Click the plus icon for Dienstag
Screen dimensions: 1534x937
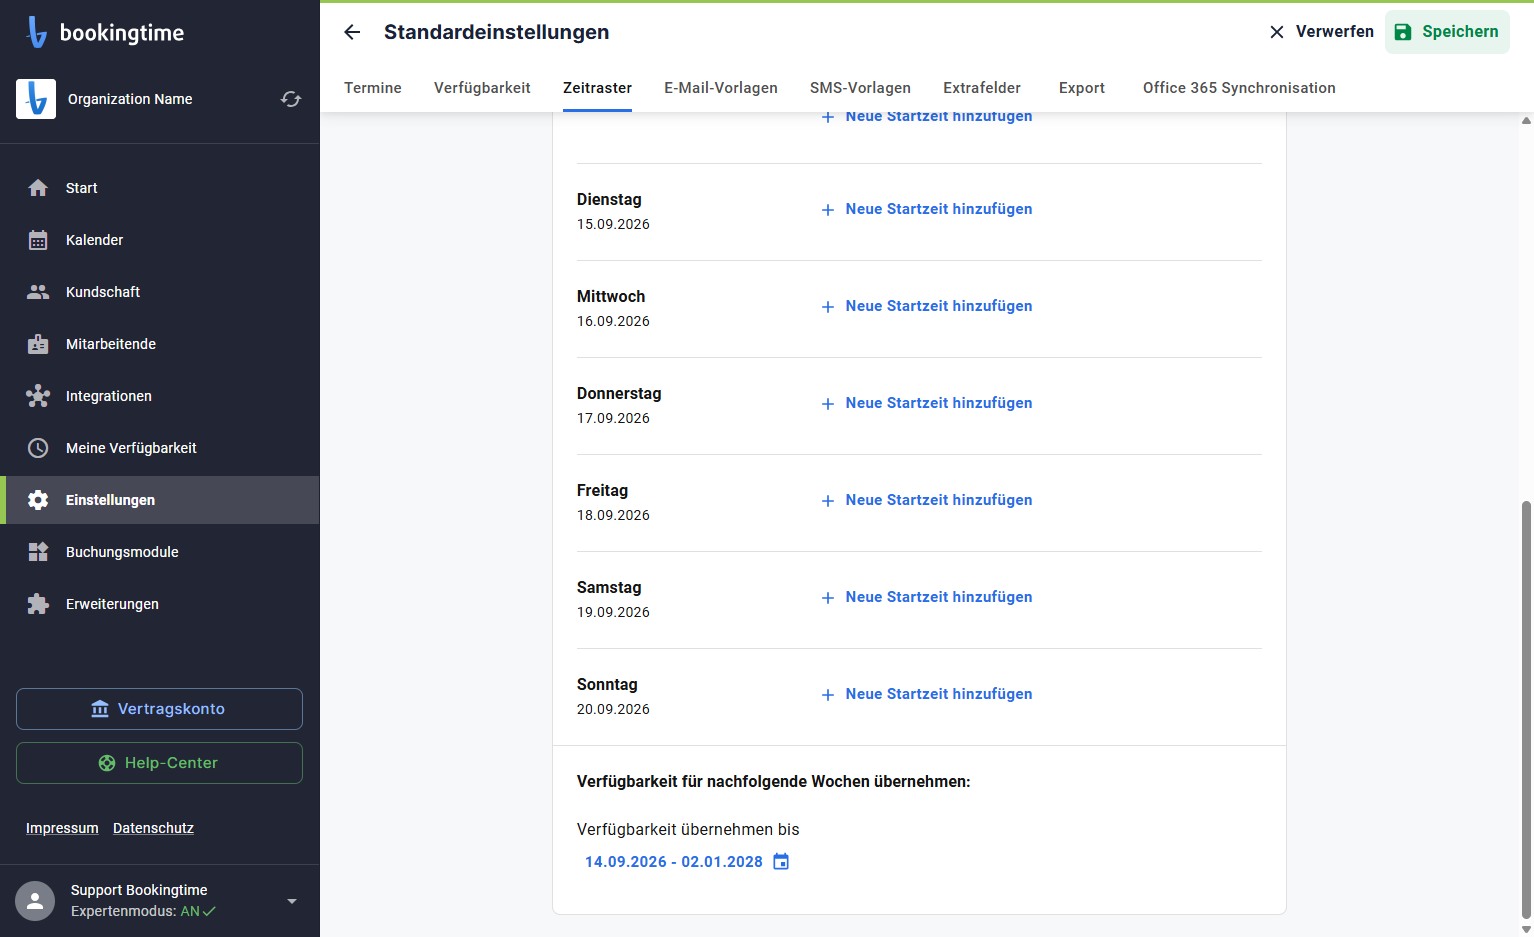(828, 210)
